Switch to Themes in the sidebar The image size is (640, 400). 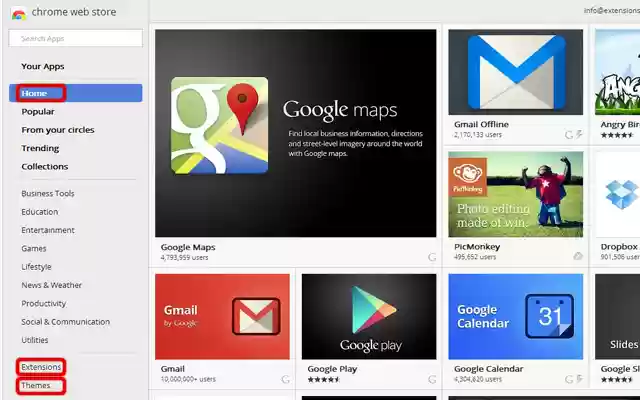tap(36, 385)
